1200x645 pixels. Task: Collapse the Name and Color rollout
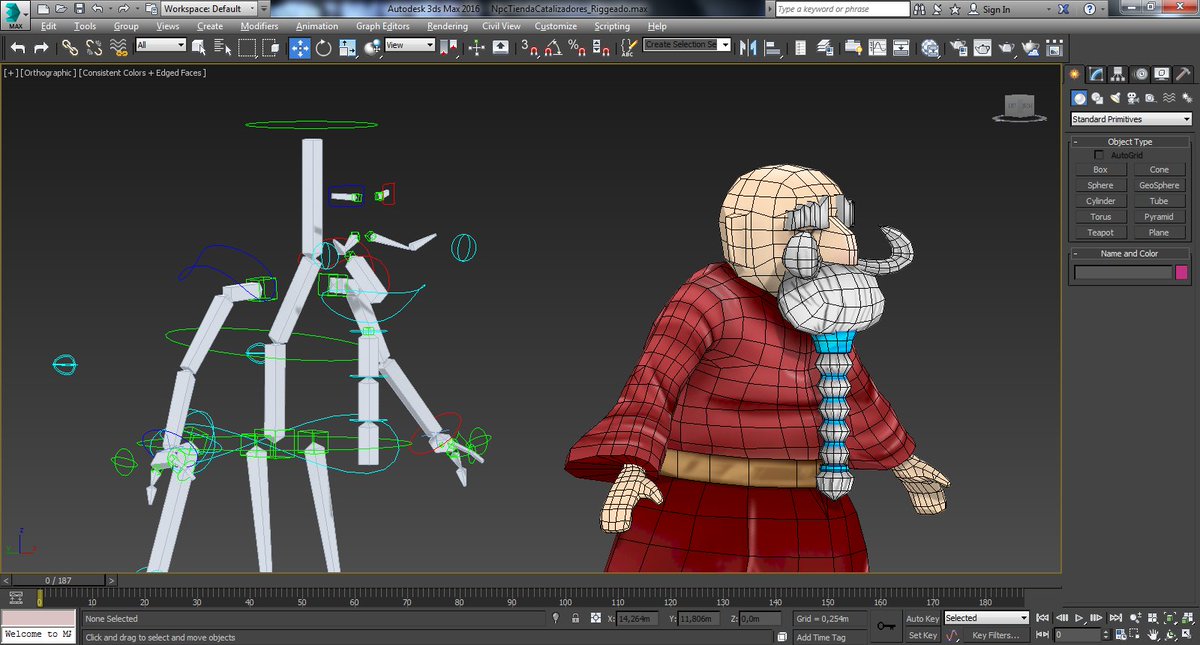1130,254
